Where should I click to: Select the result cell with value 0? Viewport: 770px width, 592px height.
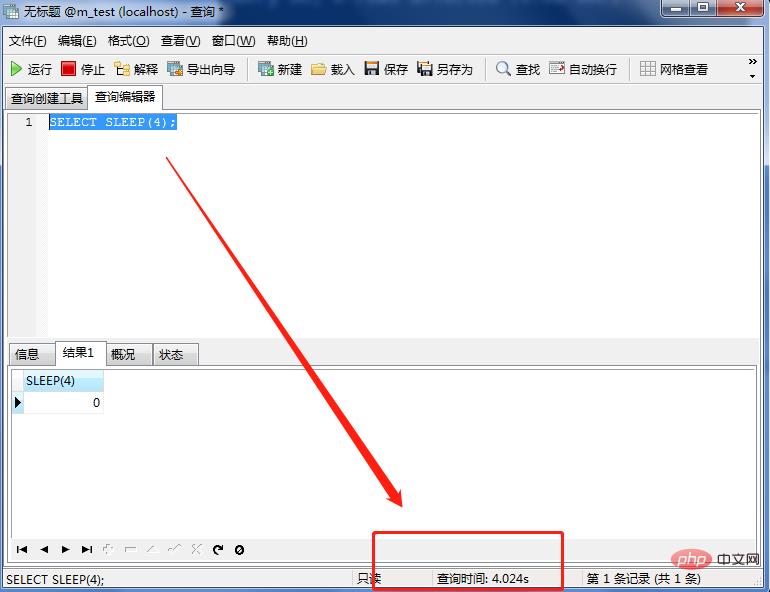tap(63, 403)
